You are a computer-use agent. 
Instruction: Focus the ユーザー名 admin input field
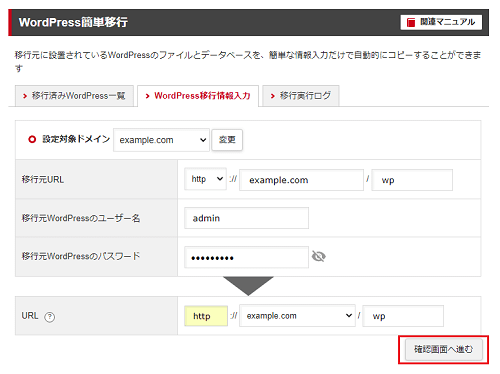pos(246,218)
